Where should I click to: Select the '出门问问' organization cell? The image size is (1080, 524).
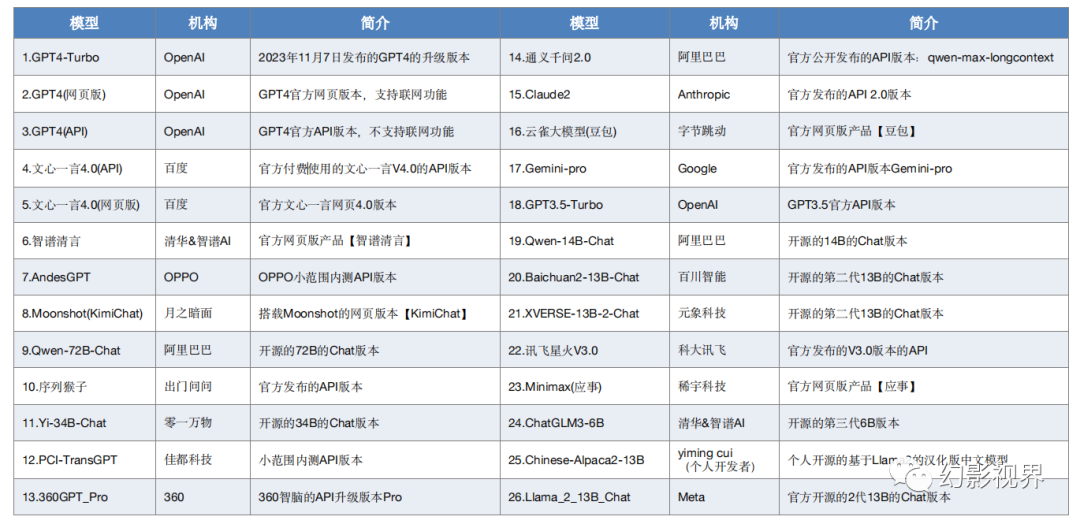point(203,387)
